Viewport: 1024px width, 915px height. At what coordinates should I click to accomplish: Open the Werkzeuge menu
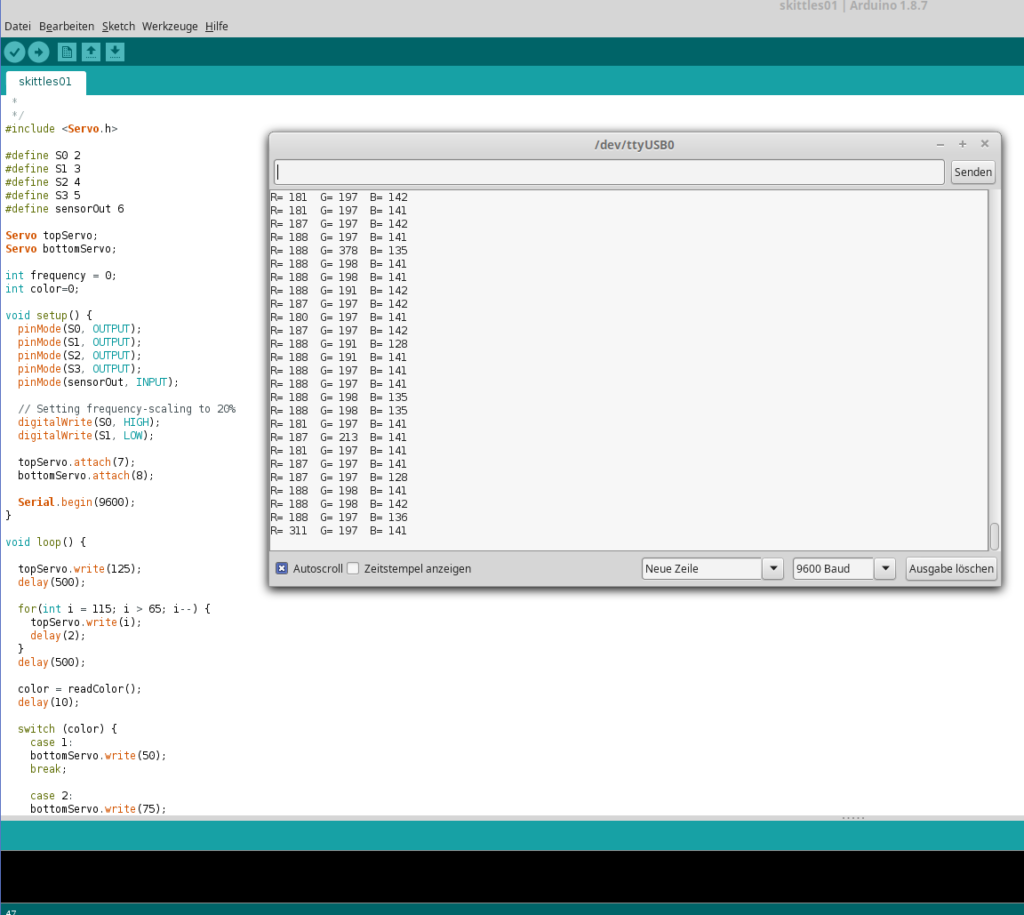point(170,26)
